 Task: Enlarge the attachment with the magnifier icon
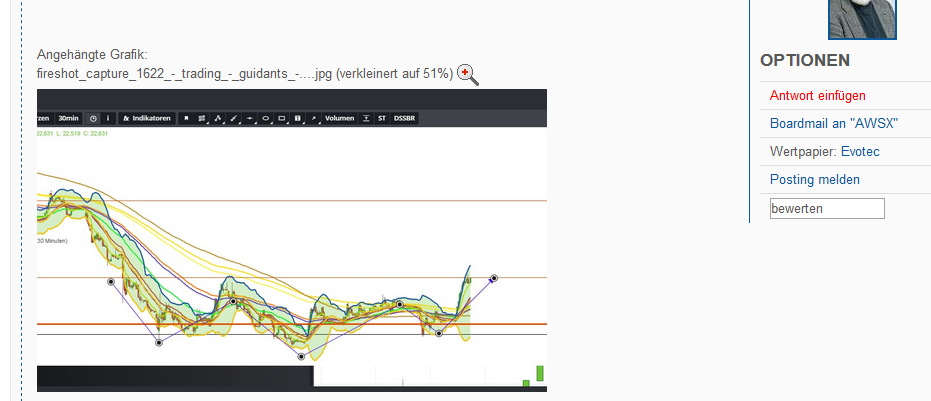point(467,74)
